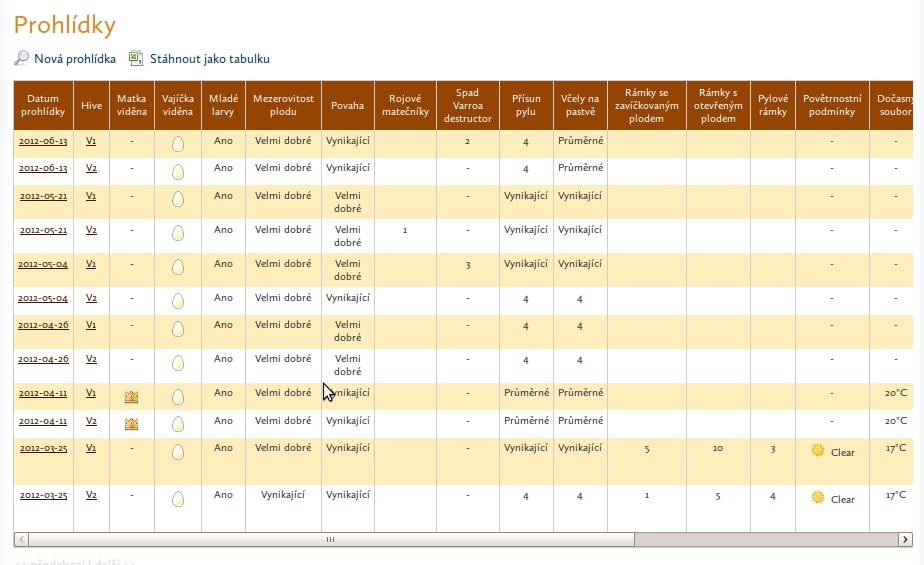This screenshot has height=565, width=924.
Task: Click the Rámky se zavíčkovaným plodem header
Action: click(647, 105)
